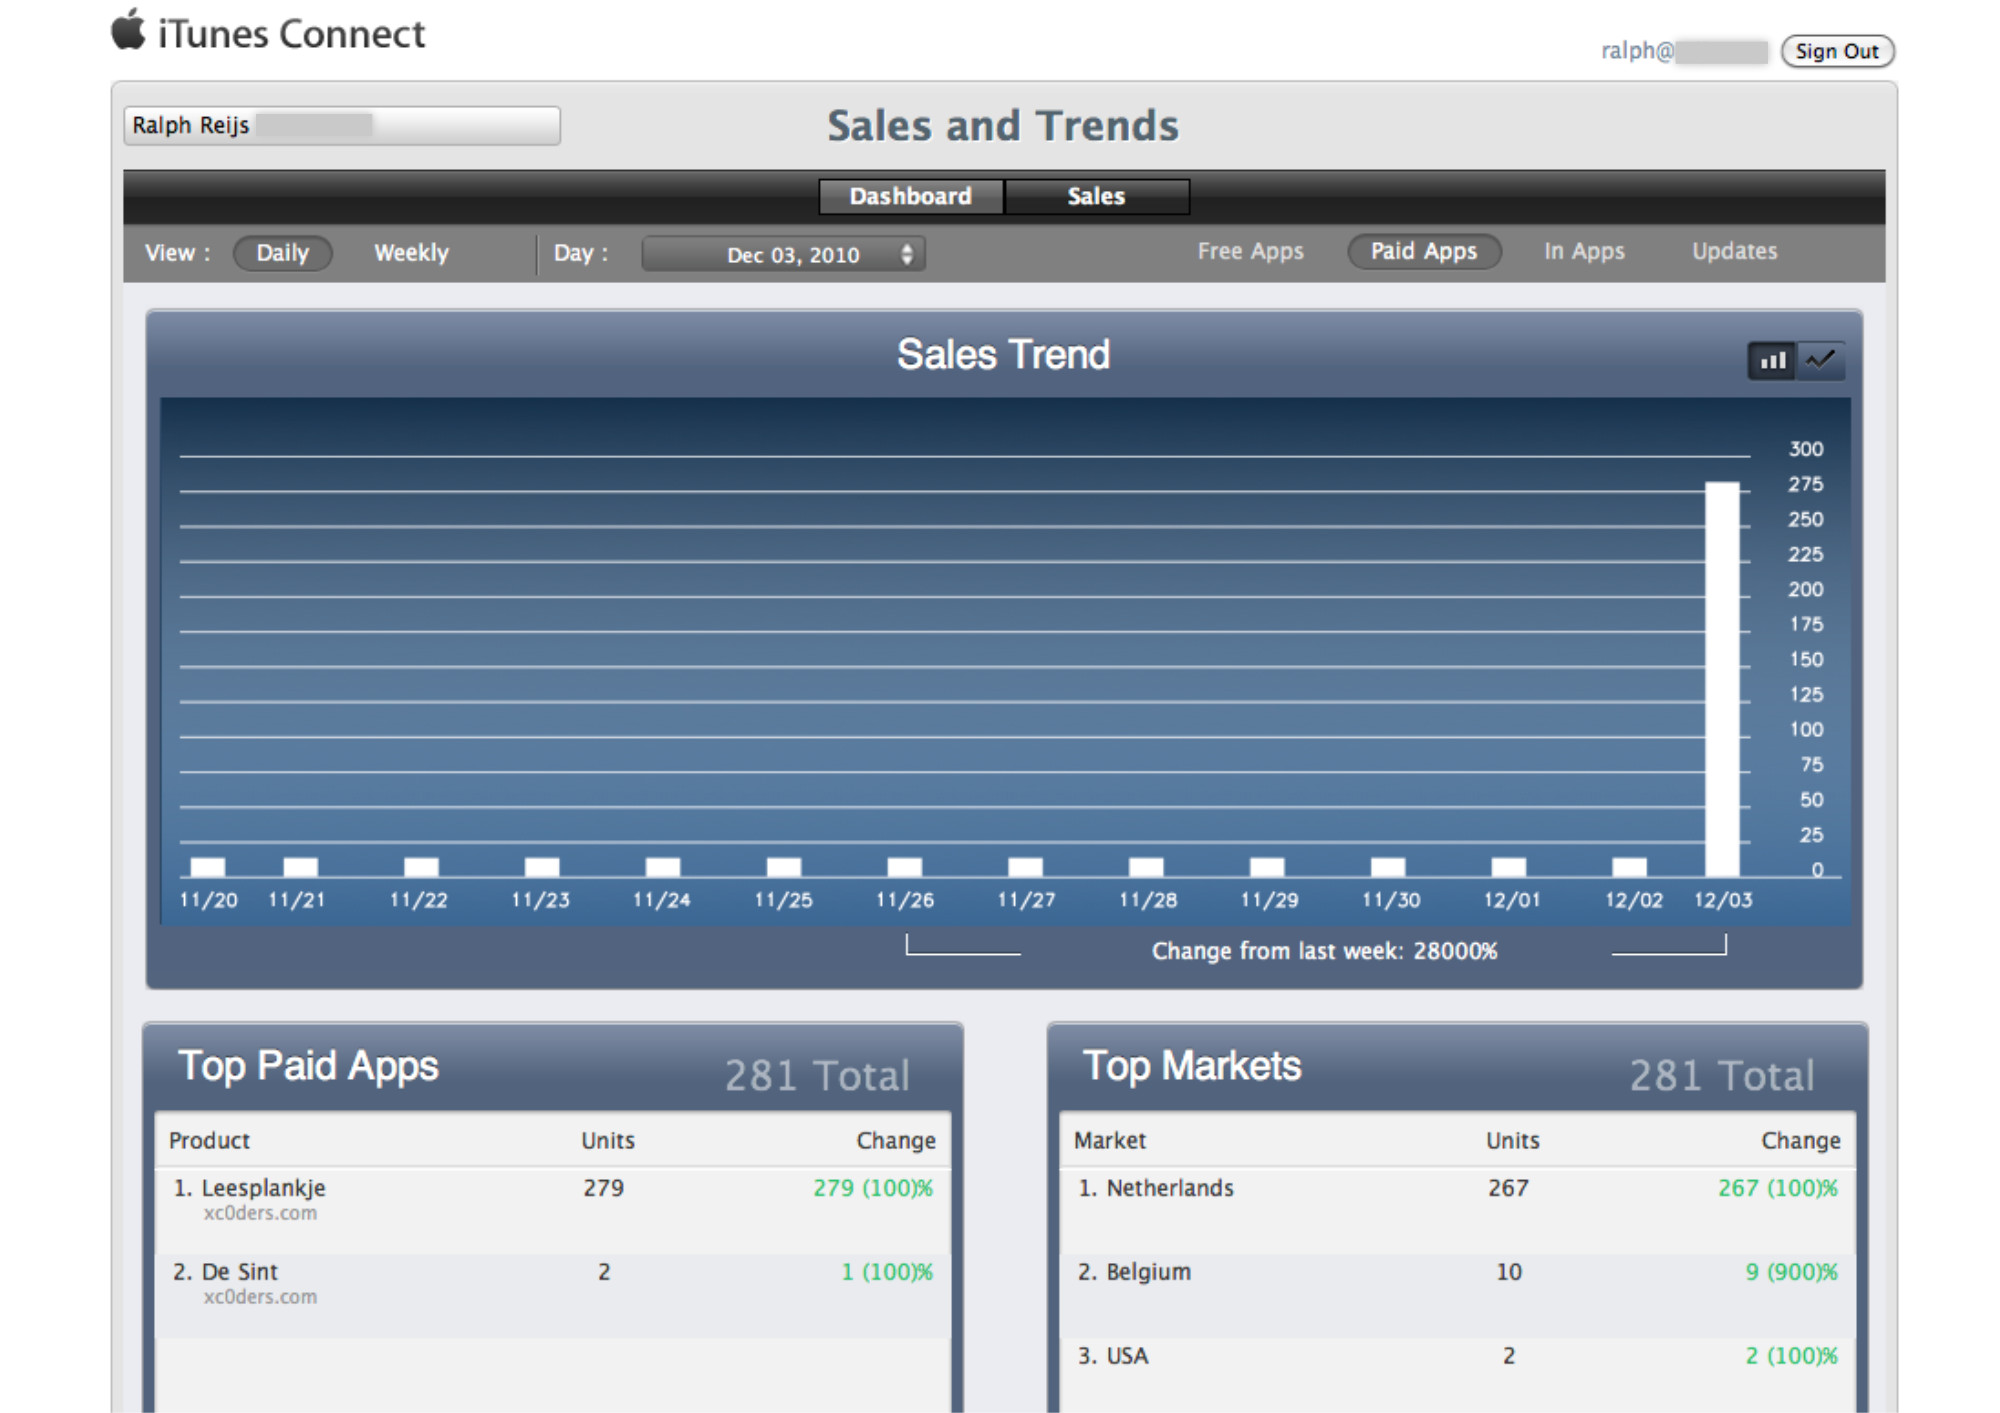Viewport: 2000px width, 1413px height.
Task: Show In Apps data
Action: [x=1584, y=251]
